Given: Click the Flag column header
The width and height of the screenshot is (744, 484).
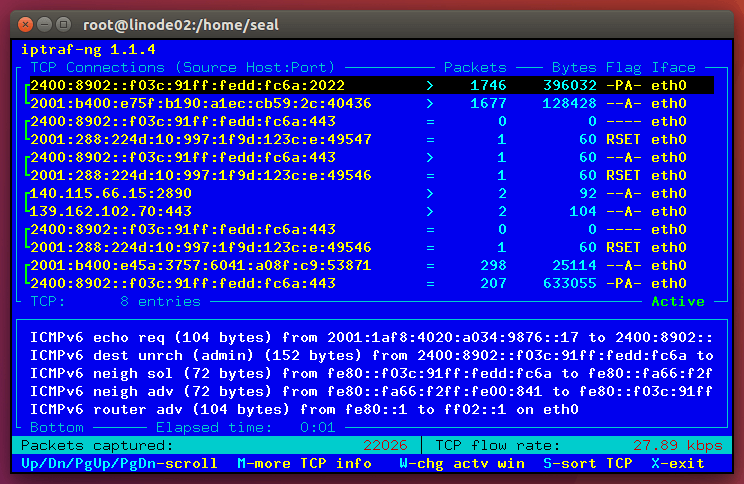Looking at the screenshot, I should tap(624, 67).
